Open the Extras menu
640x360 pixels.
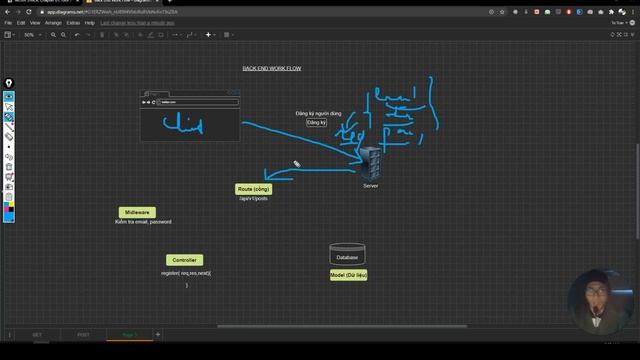pyautogui.click(x=73, y=23)
